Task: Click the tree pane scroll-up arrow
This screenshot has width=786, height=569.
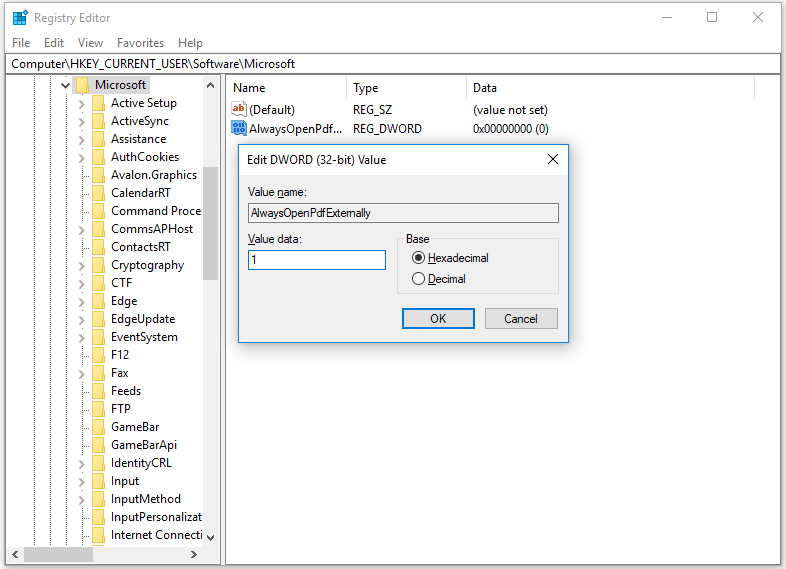Action: (x=211, y=85)
